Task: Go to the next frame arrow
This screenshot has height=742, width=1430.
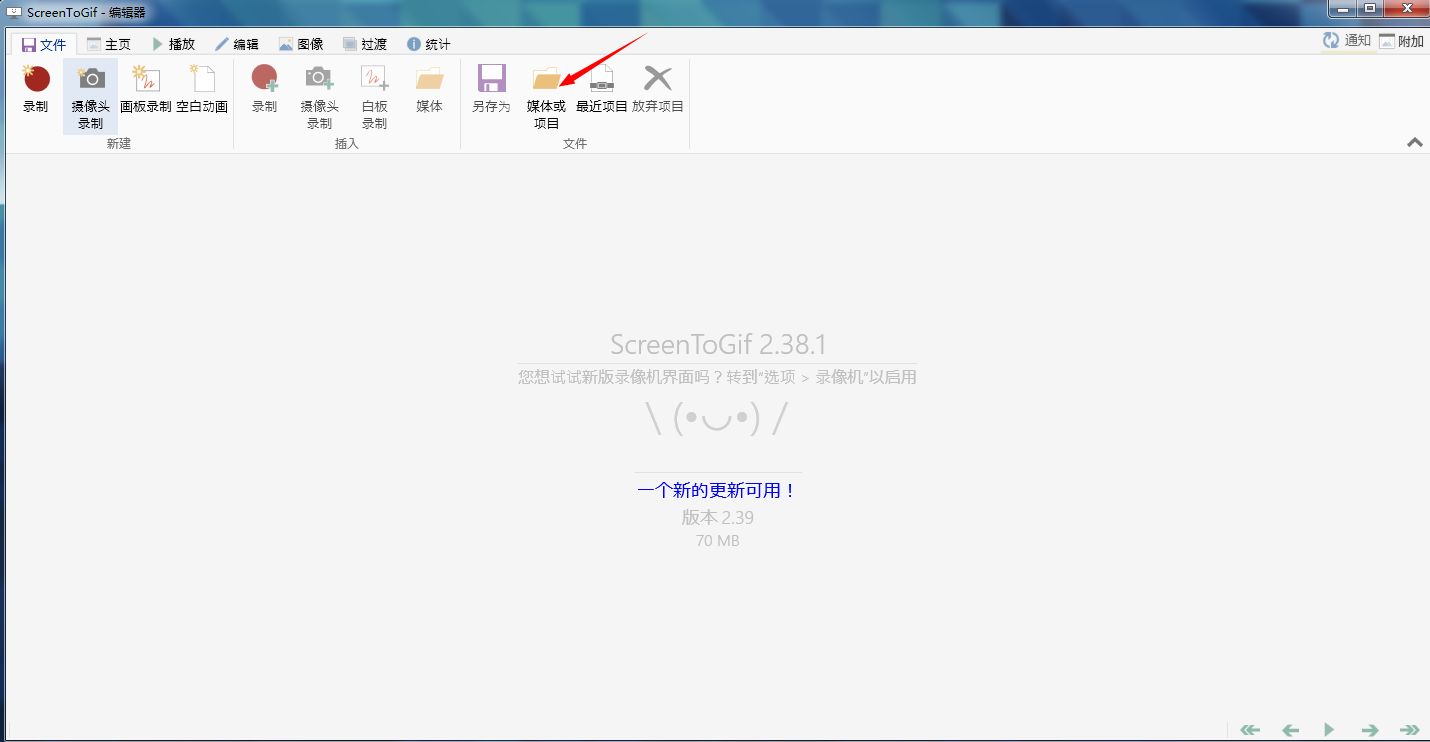Action: tap(1370, 730)
